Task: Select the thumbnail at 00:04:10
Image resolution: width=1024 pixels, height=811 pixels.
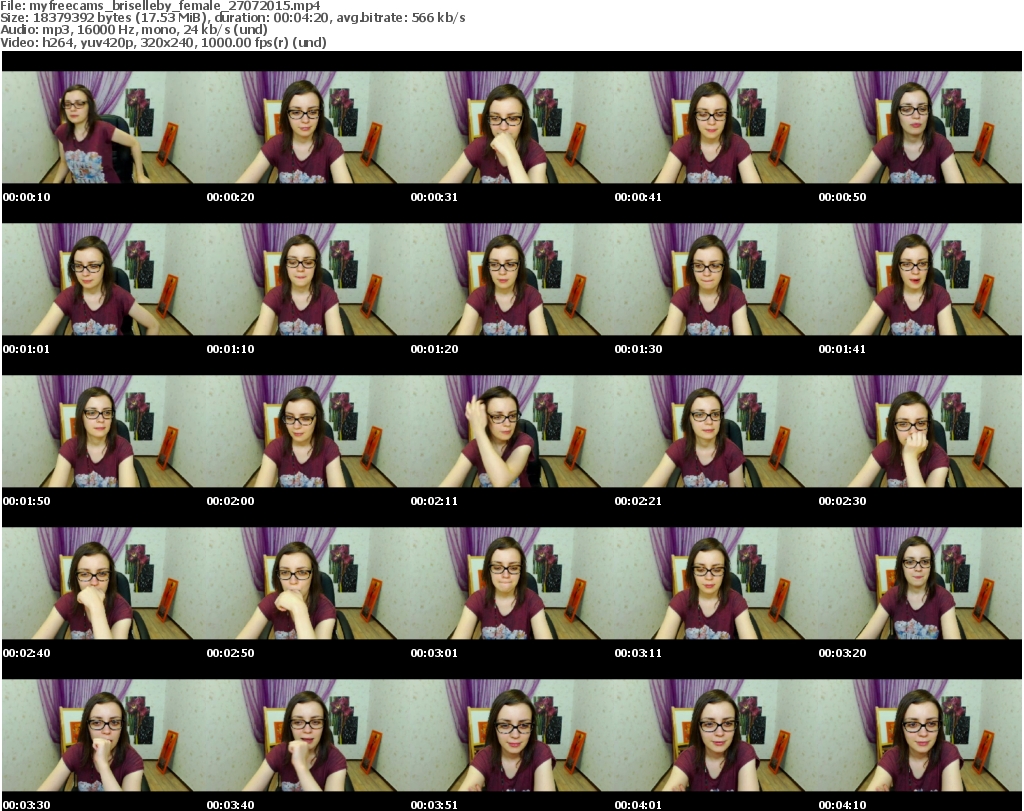Action: [x=920, y=735]
